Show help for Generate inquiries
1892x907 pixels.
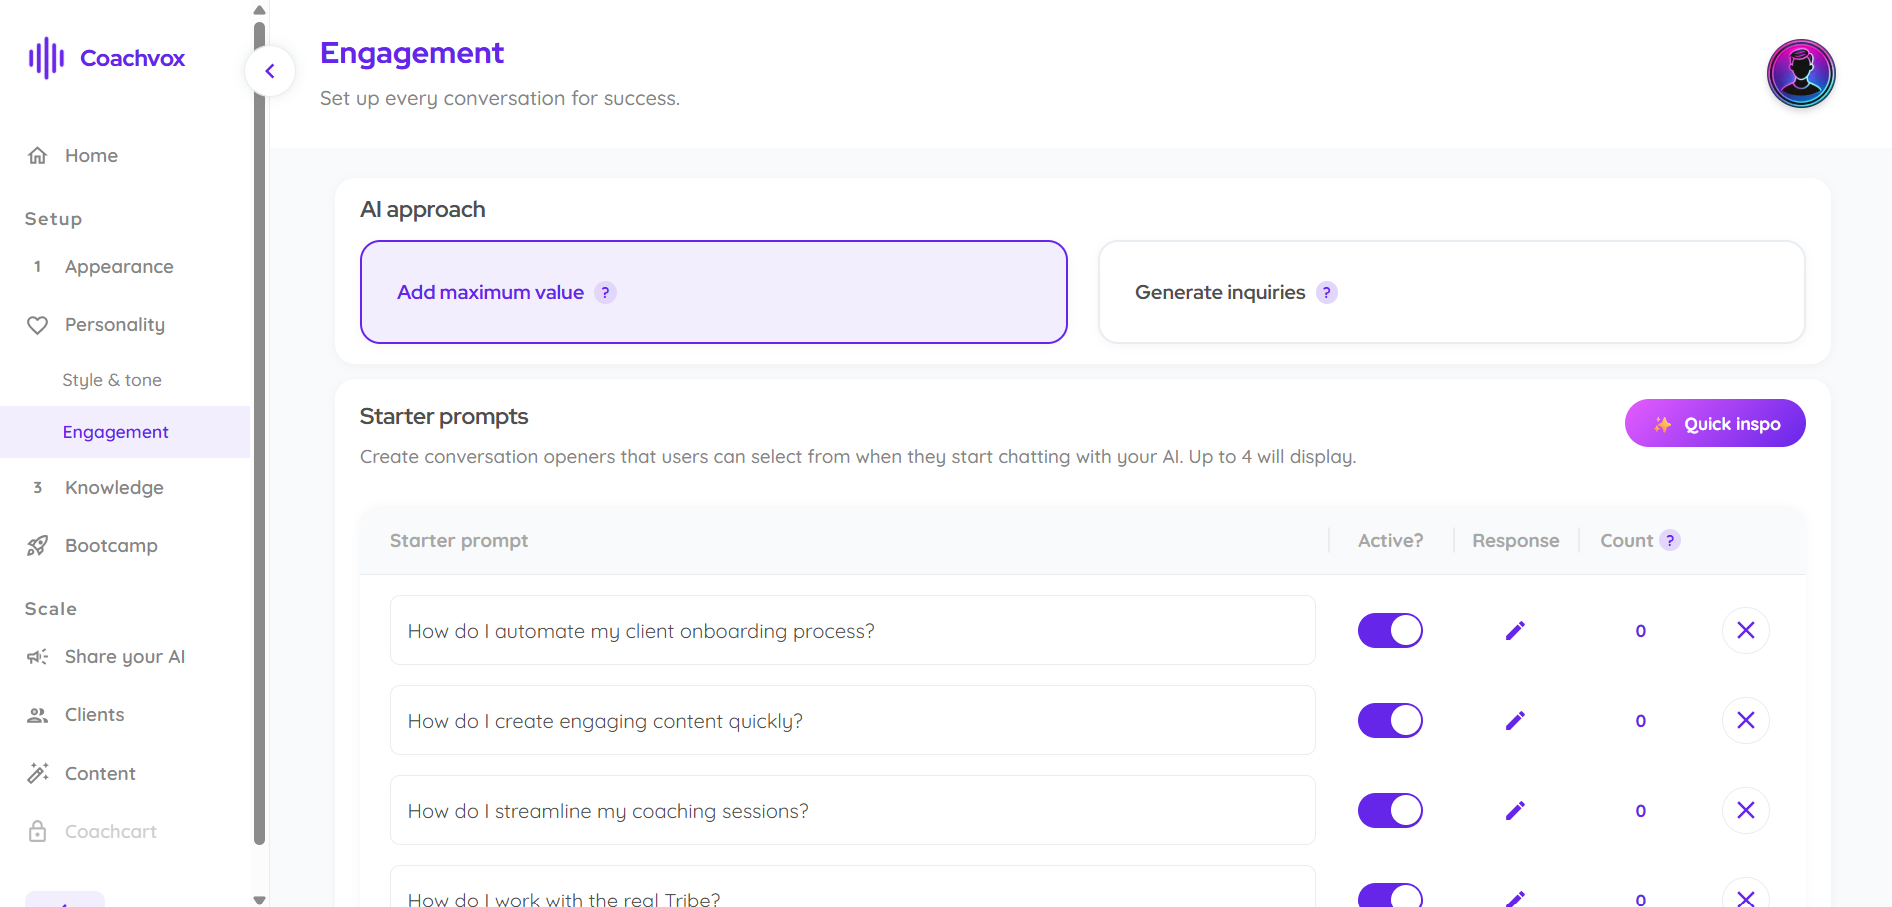(1327, 292)
